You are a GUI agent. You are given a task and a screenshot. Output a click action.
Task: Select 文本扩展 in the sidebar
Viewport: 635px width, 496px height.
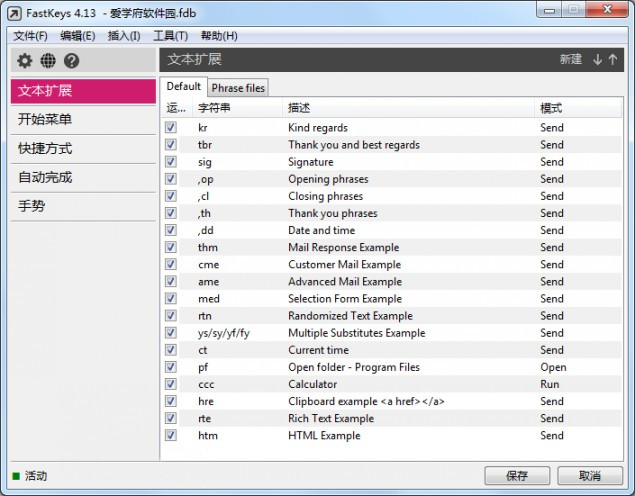[83, 91]
